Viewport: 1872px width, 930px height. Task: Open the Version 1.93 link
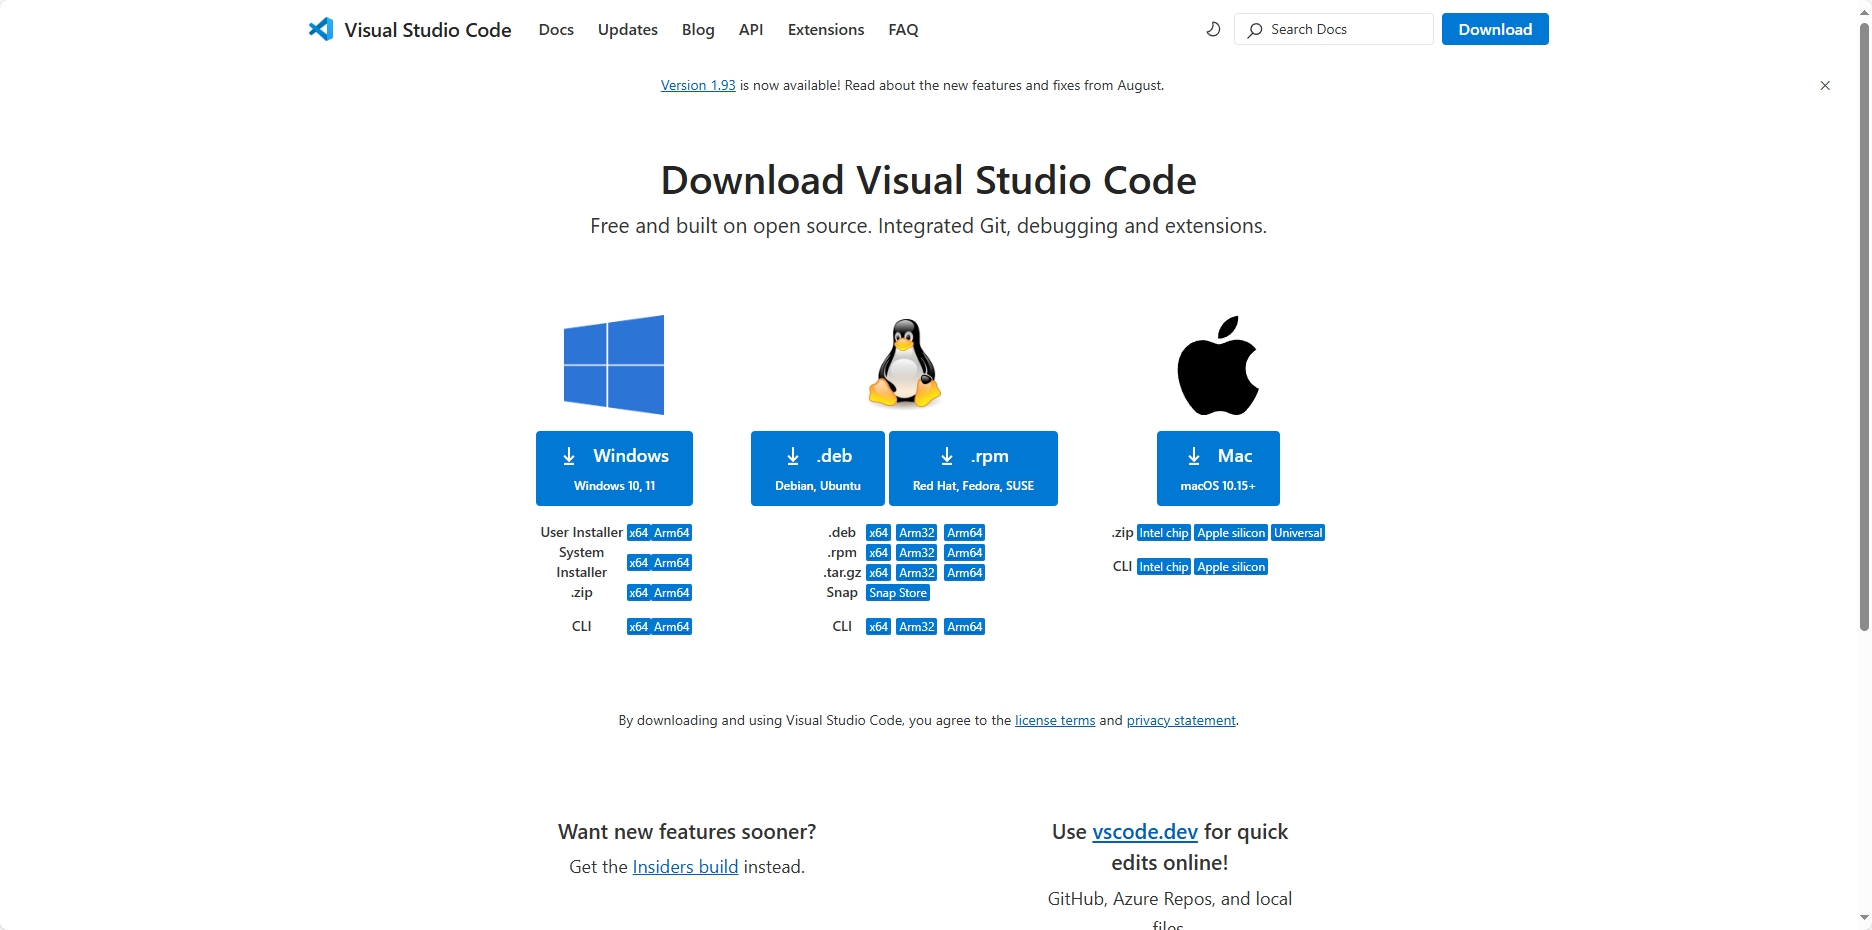(698, 86)
